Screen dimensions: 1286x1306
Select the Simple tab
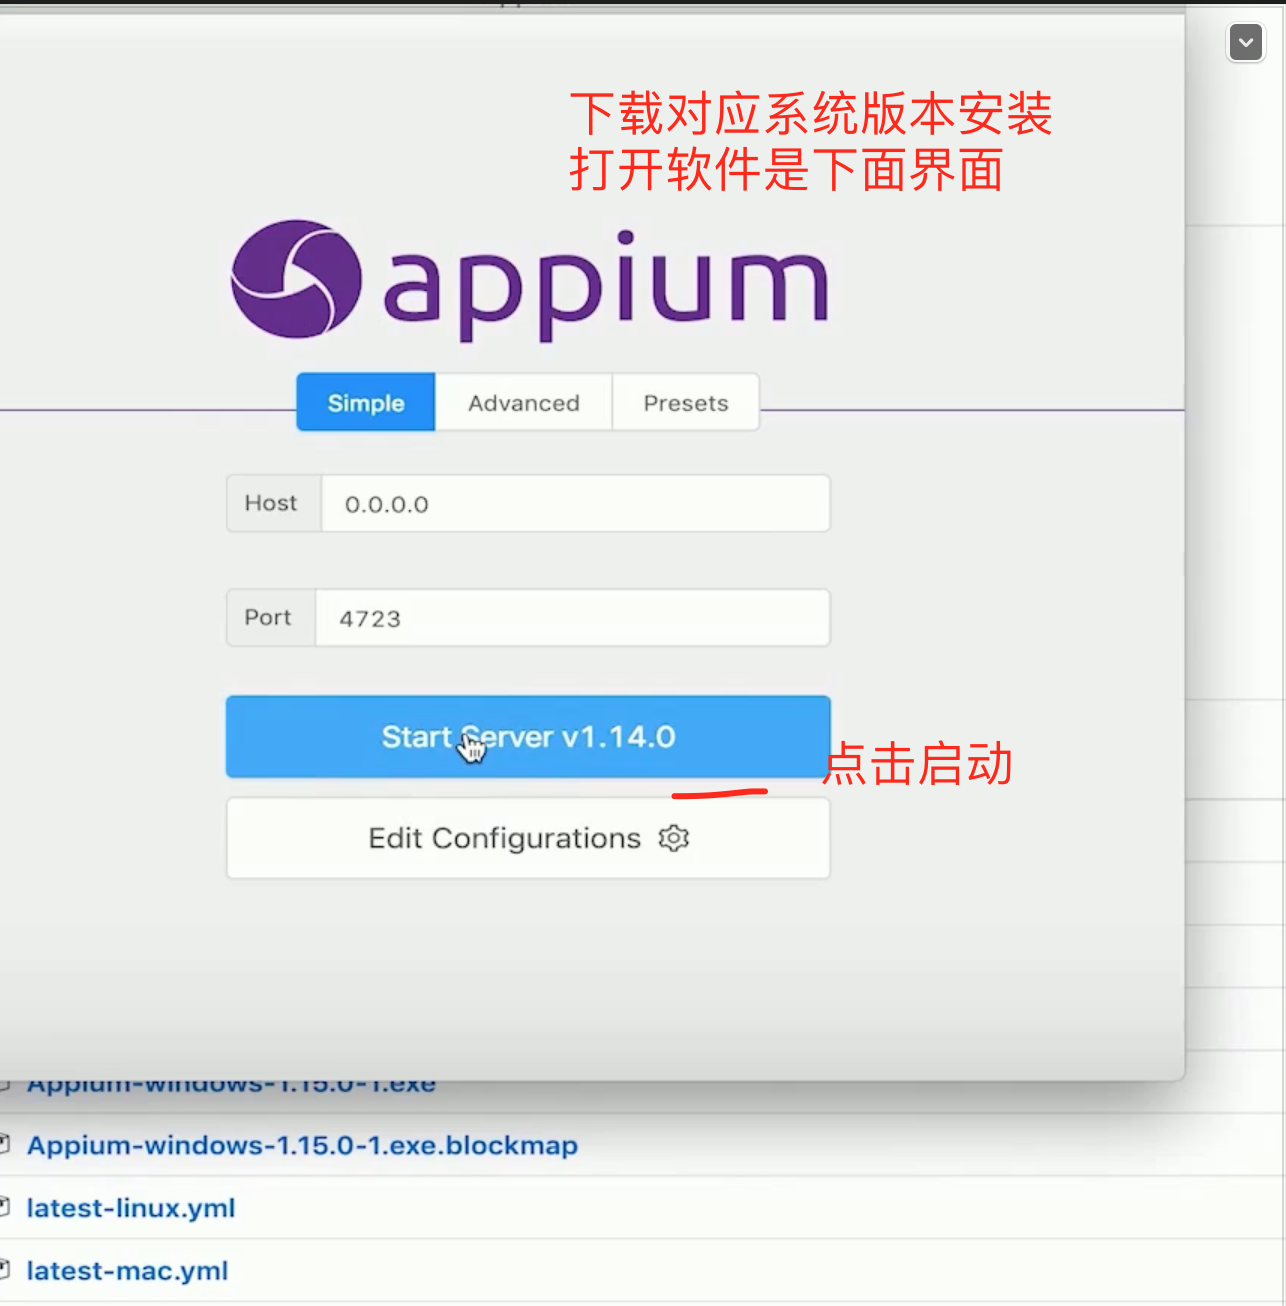tap(366, 402)
